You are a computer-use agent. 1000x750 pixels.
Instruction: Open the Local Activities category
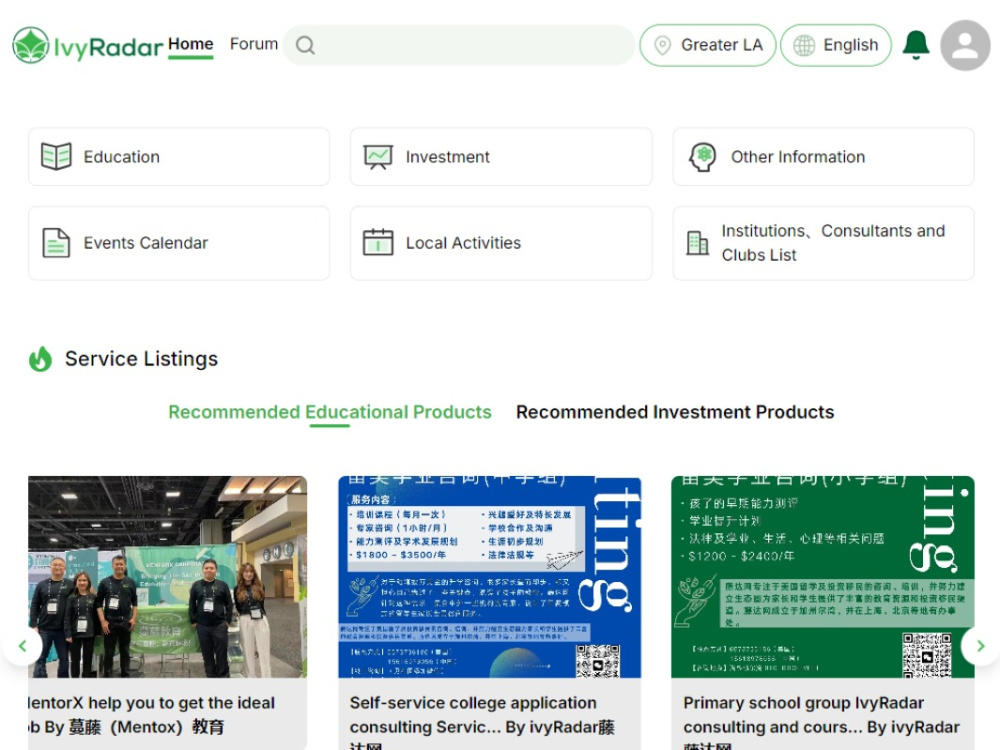pyautogui.click(x=501, y=243)
